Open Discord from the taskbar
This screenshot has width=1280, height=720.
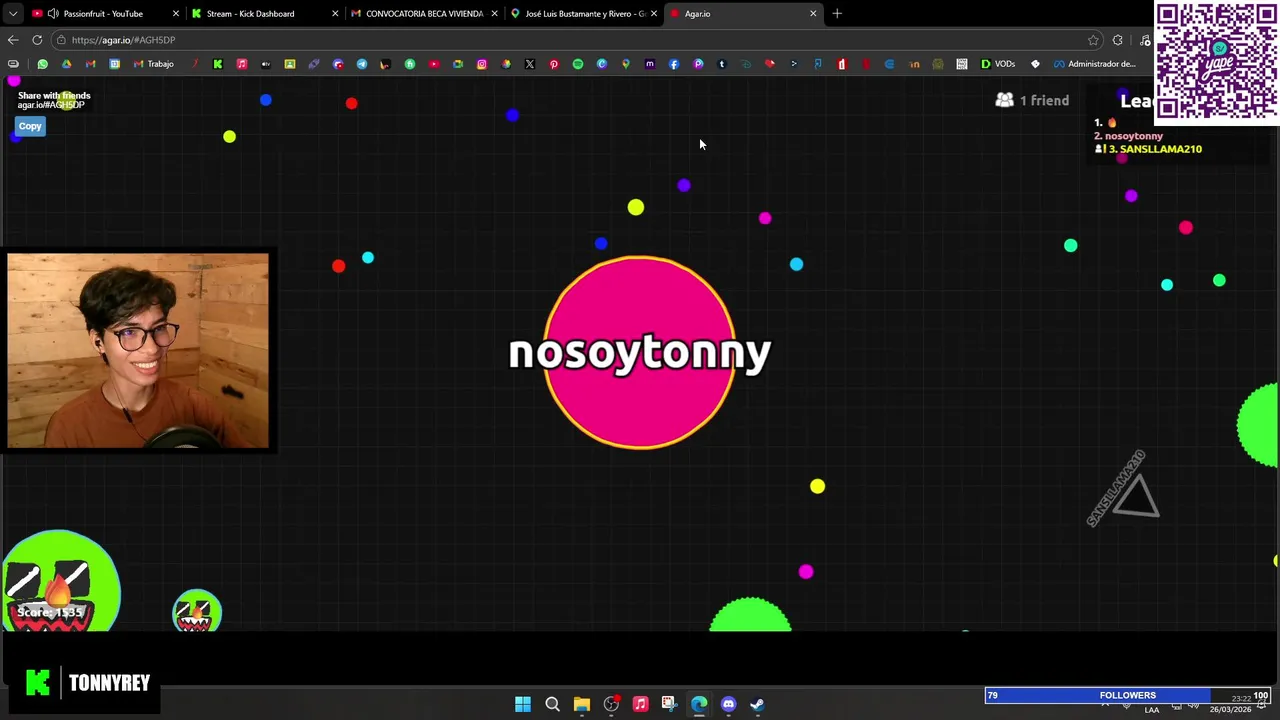pos(728,704)
